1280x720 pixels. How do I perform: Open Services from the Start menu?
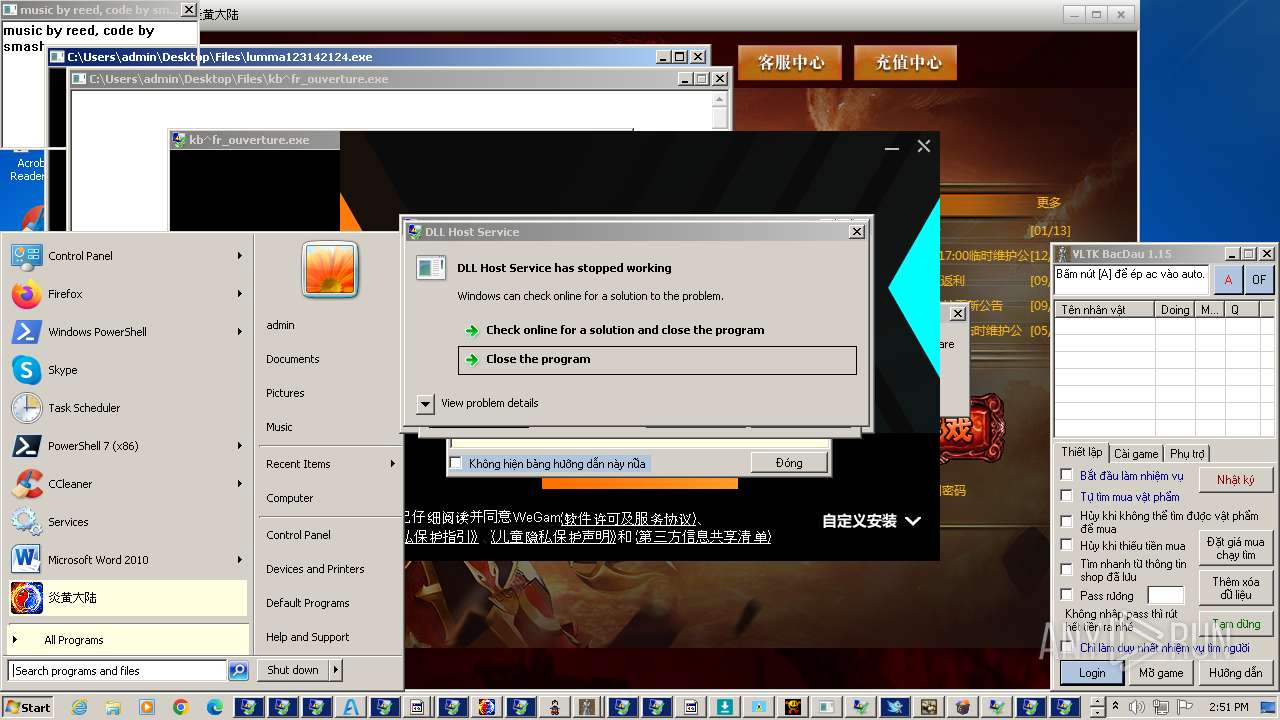[127, 522]
